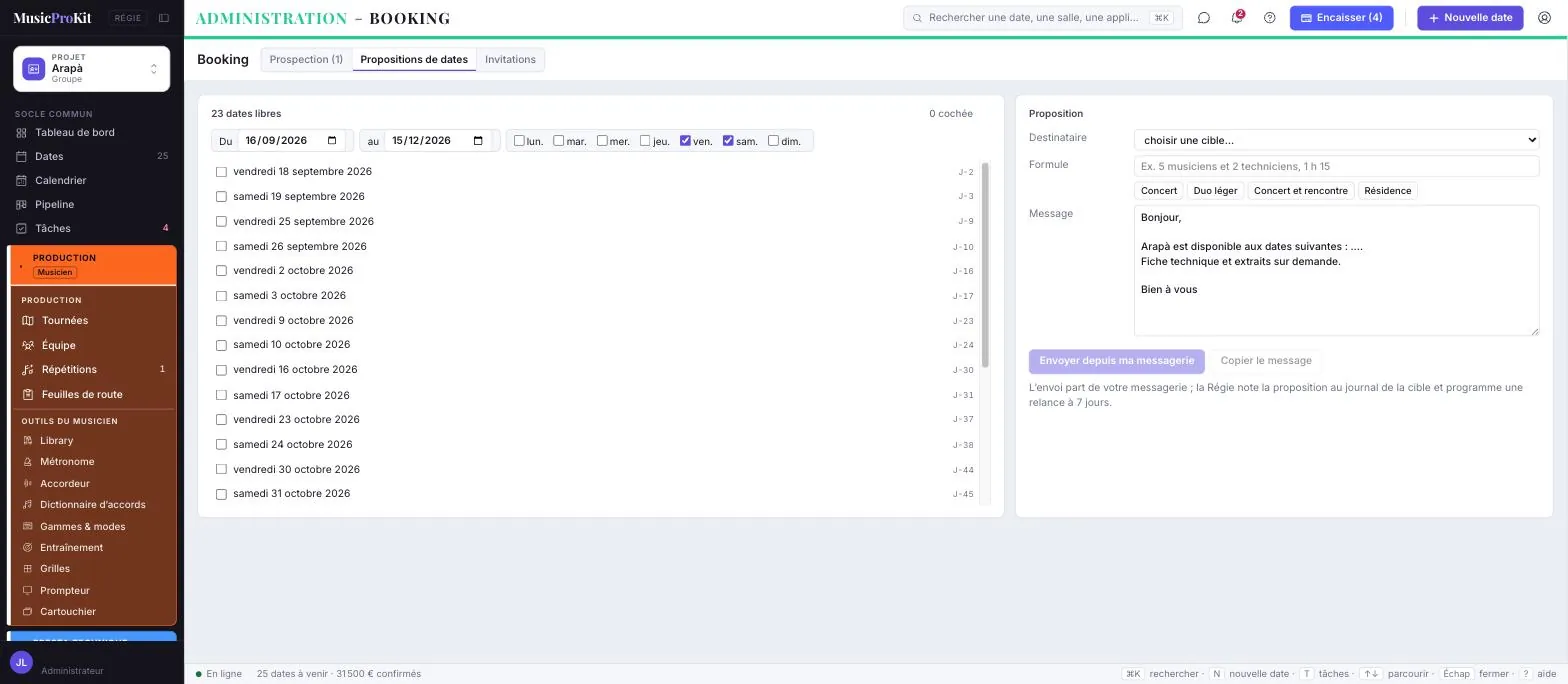Click the Feuilles de route icon
Screen dimensions: 1568x684
click(x=28, y=395)
